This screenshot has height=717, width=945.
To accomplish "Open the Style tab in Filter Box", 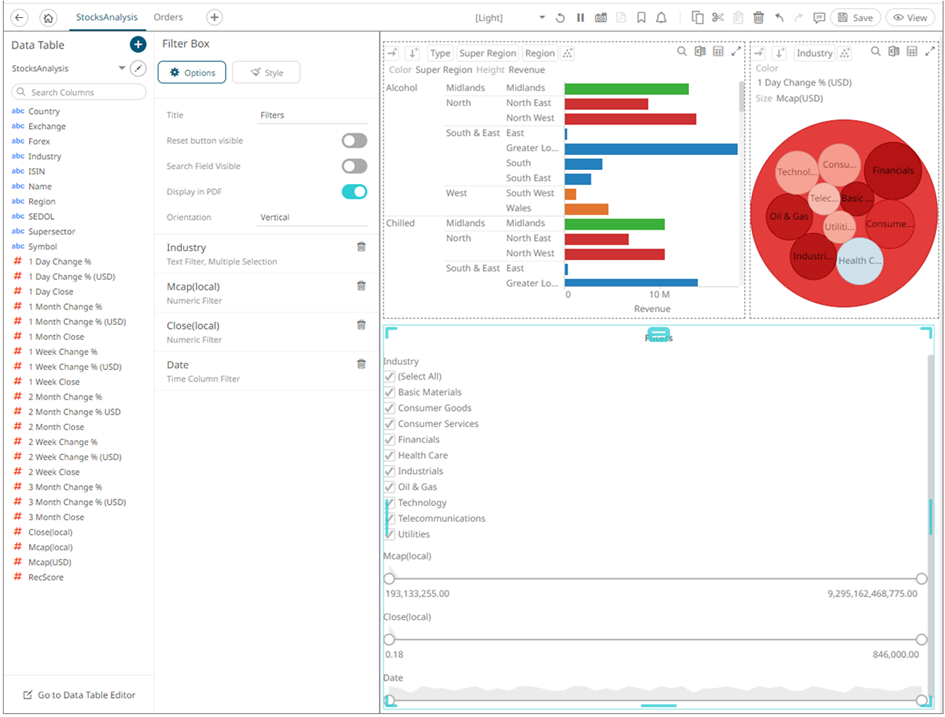I will 266,73.
